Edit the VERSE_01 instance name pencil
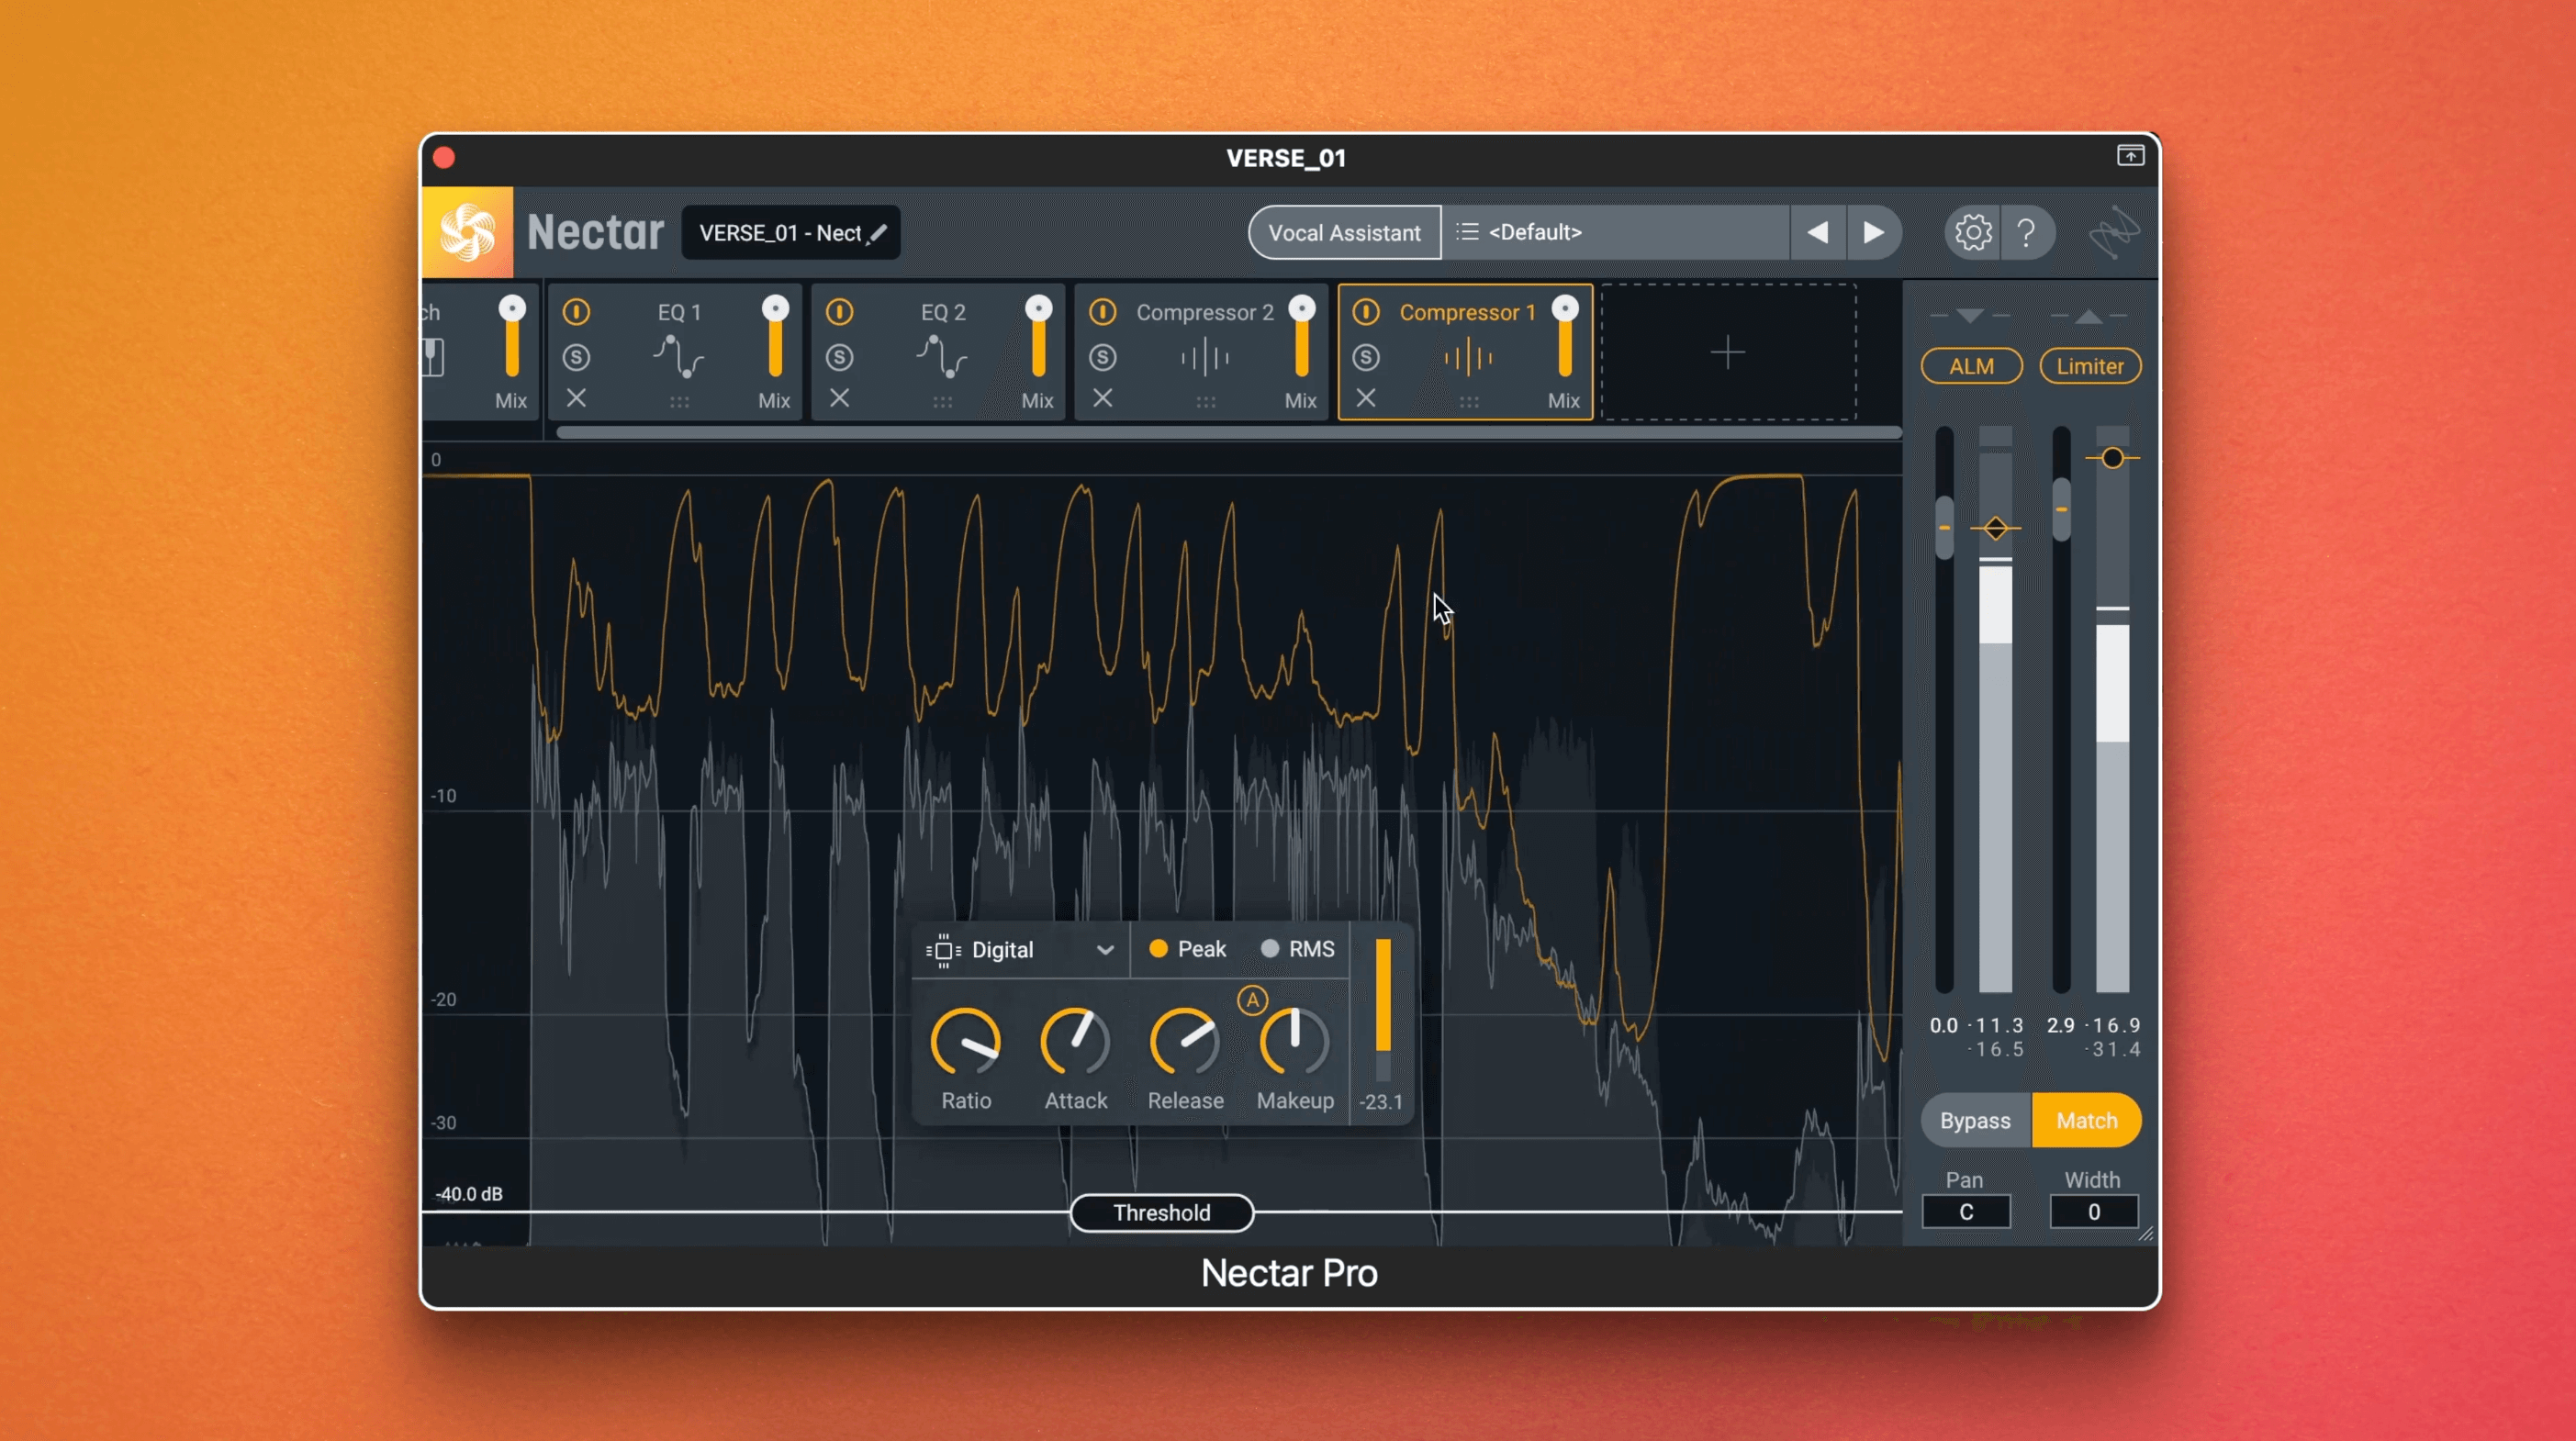Viewport: 2576px width, 1441px height. pyautogui.click(x=878, y=233)
